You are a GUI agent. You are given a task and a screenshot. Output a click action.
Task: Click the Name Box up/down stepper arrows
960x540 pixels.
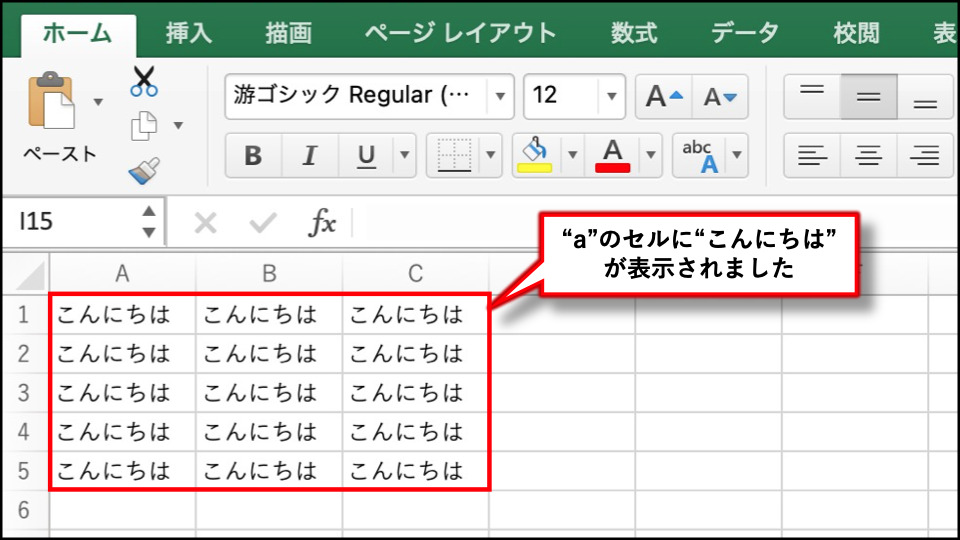[149, 222]
